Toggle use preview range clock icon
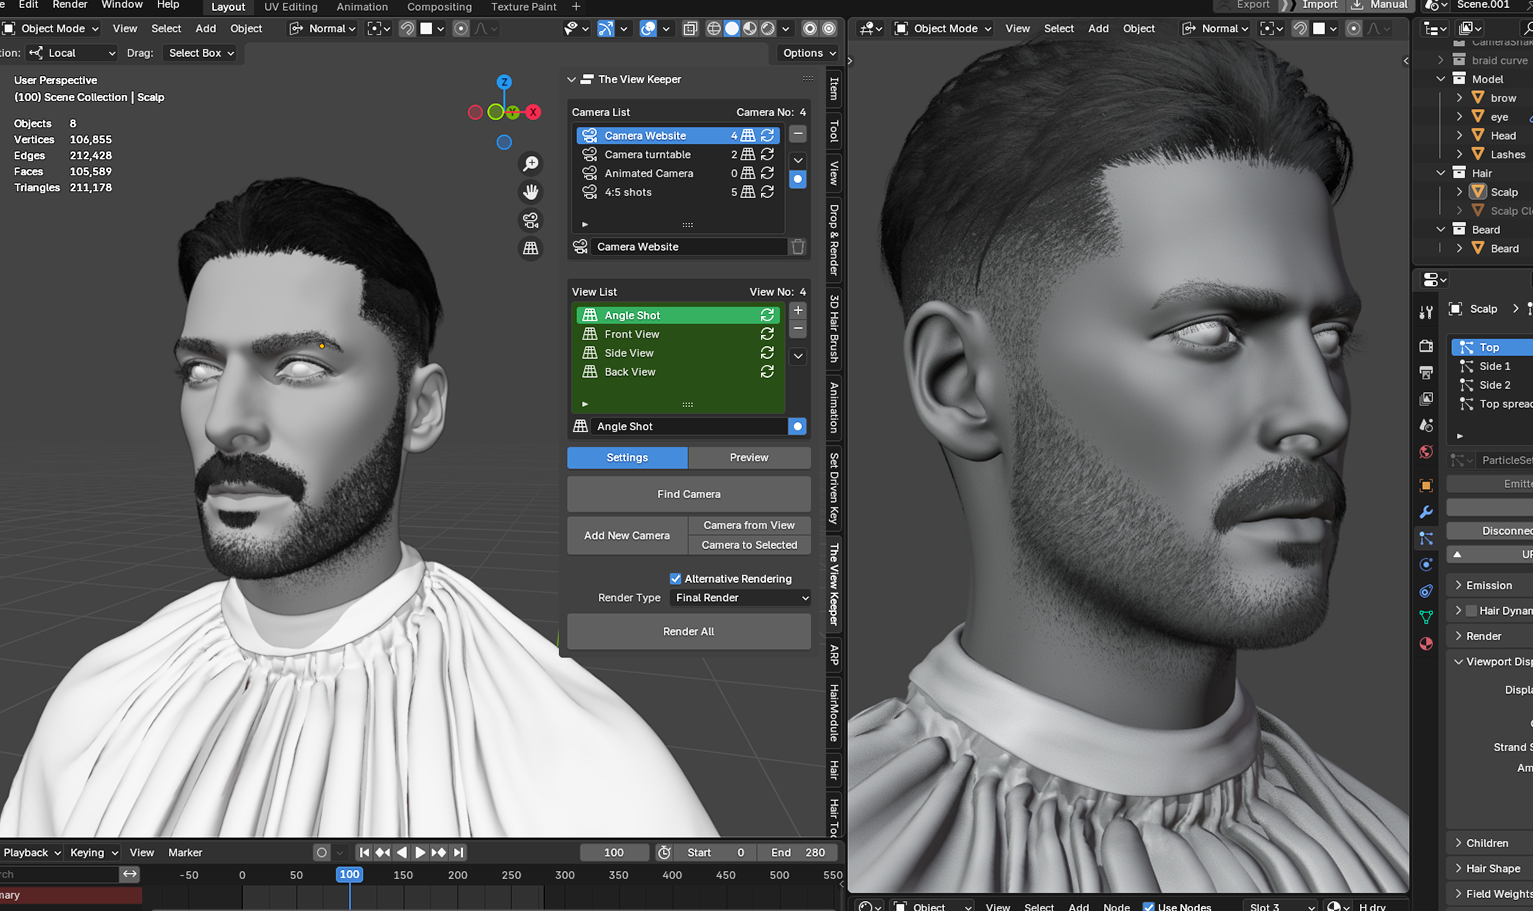This screenshot has height=911, width=1533. [664, 852]
